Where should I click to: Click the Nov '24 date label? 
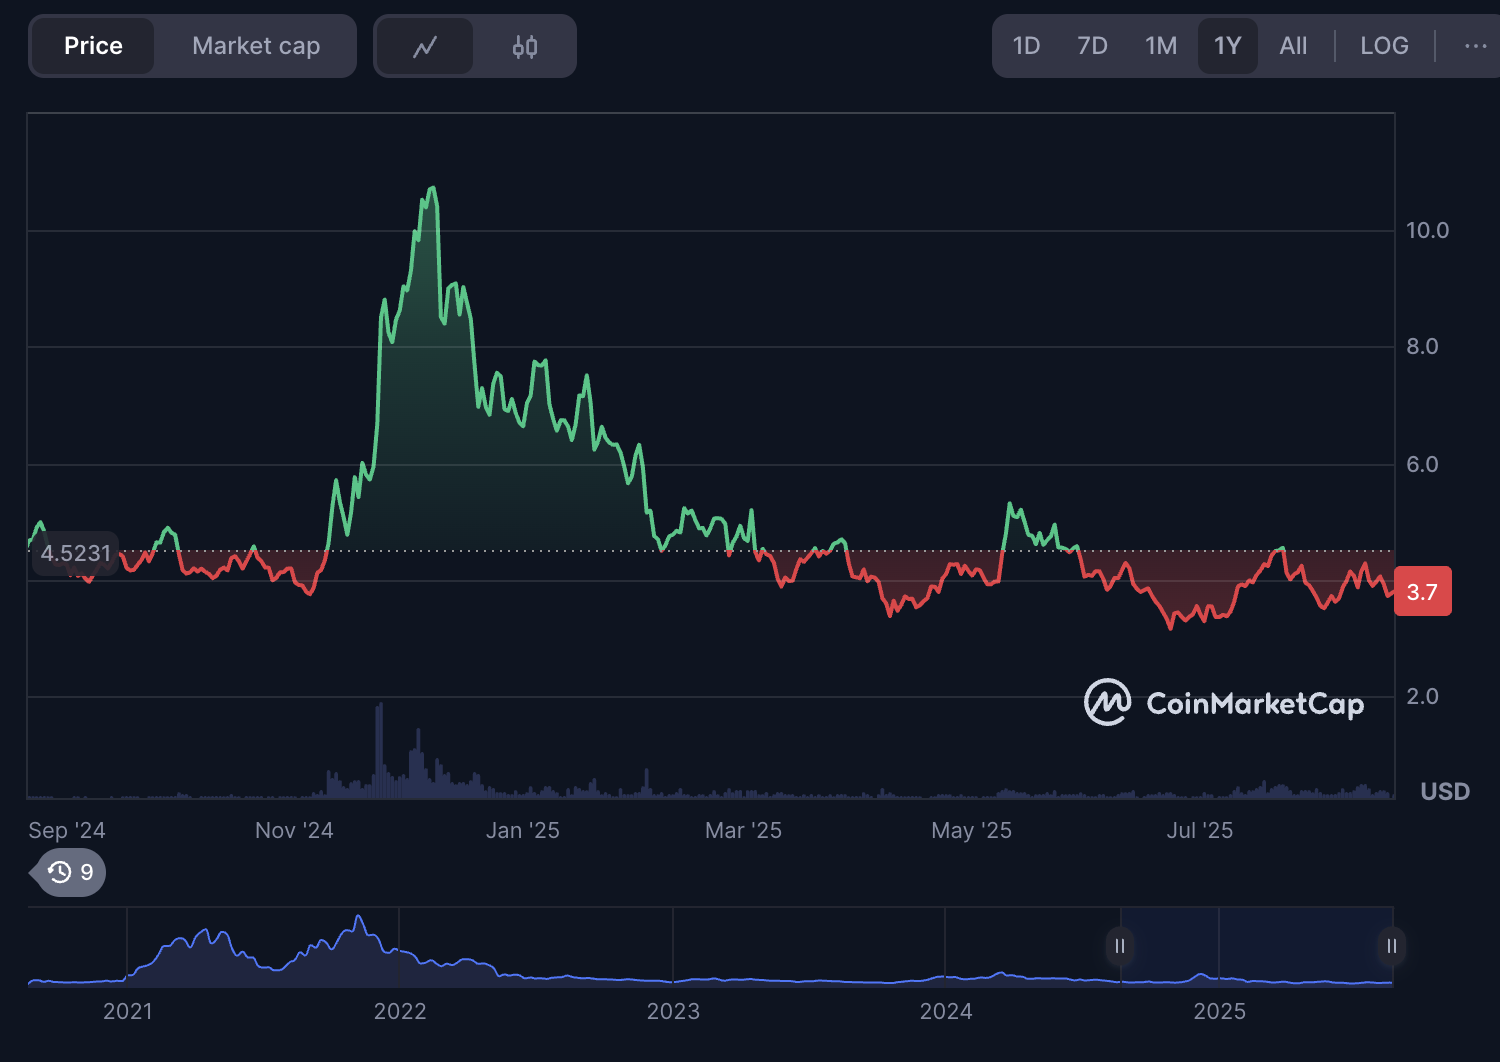tap(294, 831)
